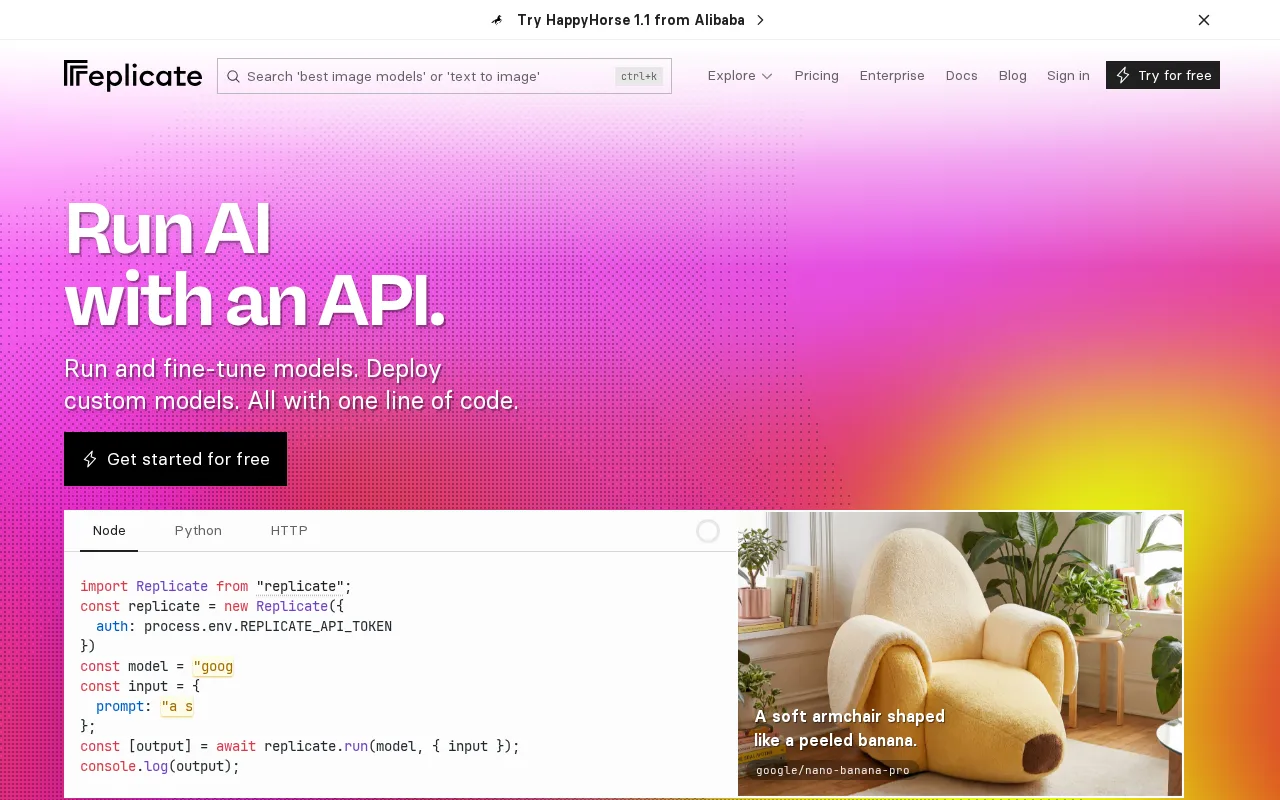The width and height of the screenshot is (1280, 800).
Task: Click the search magnifier icon
Action: click(x=233, y=76)
